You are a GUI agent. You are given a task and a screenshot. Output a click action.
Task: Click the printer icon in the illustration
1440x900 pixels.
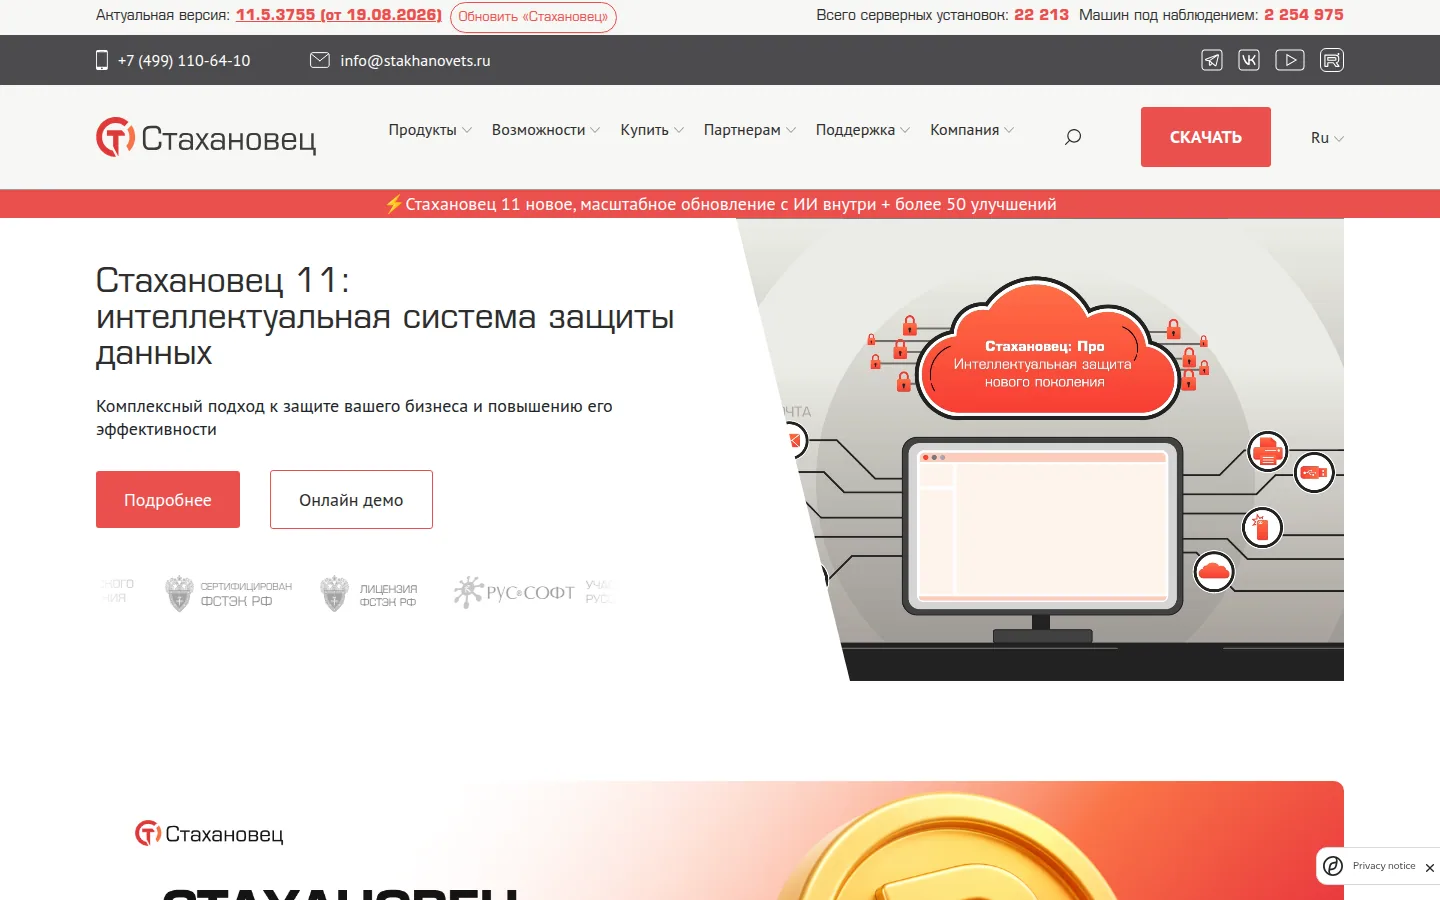point(1268,452)
